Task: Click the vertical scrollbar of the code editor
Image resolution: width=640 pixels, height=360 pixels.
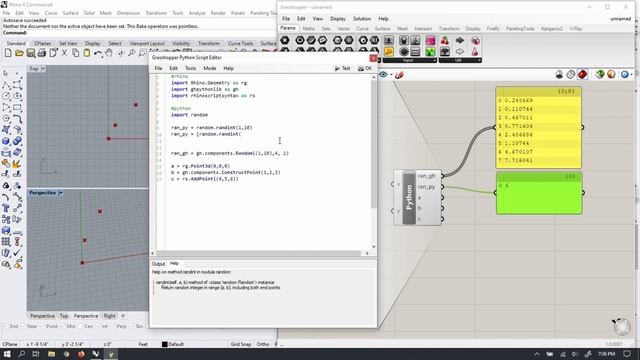Action: coord(373,144)
